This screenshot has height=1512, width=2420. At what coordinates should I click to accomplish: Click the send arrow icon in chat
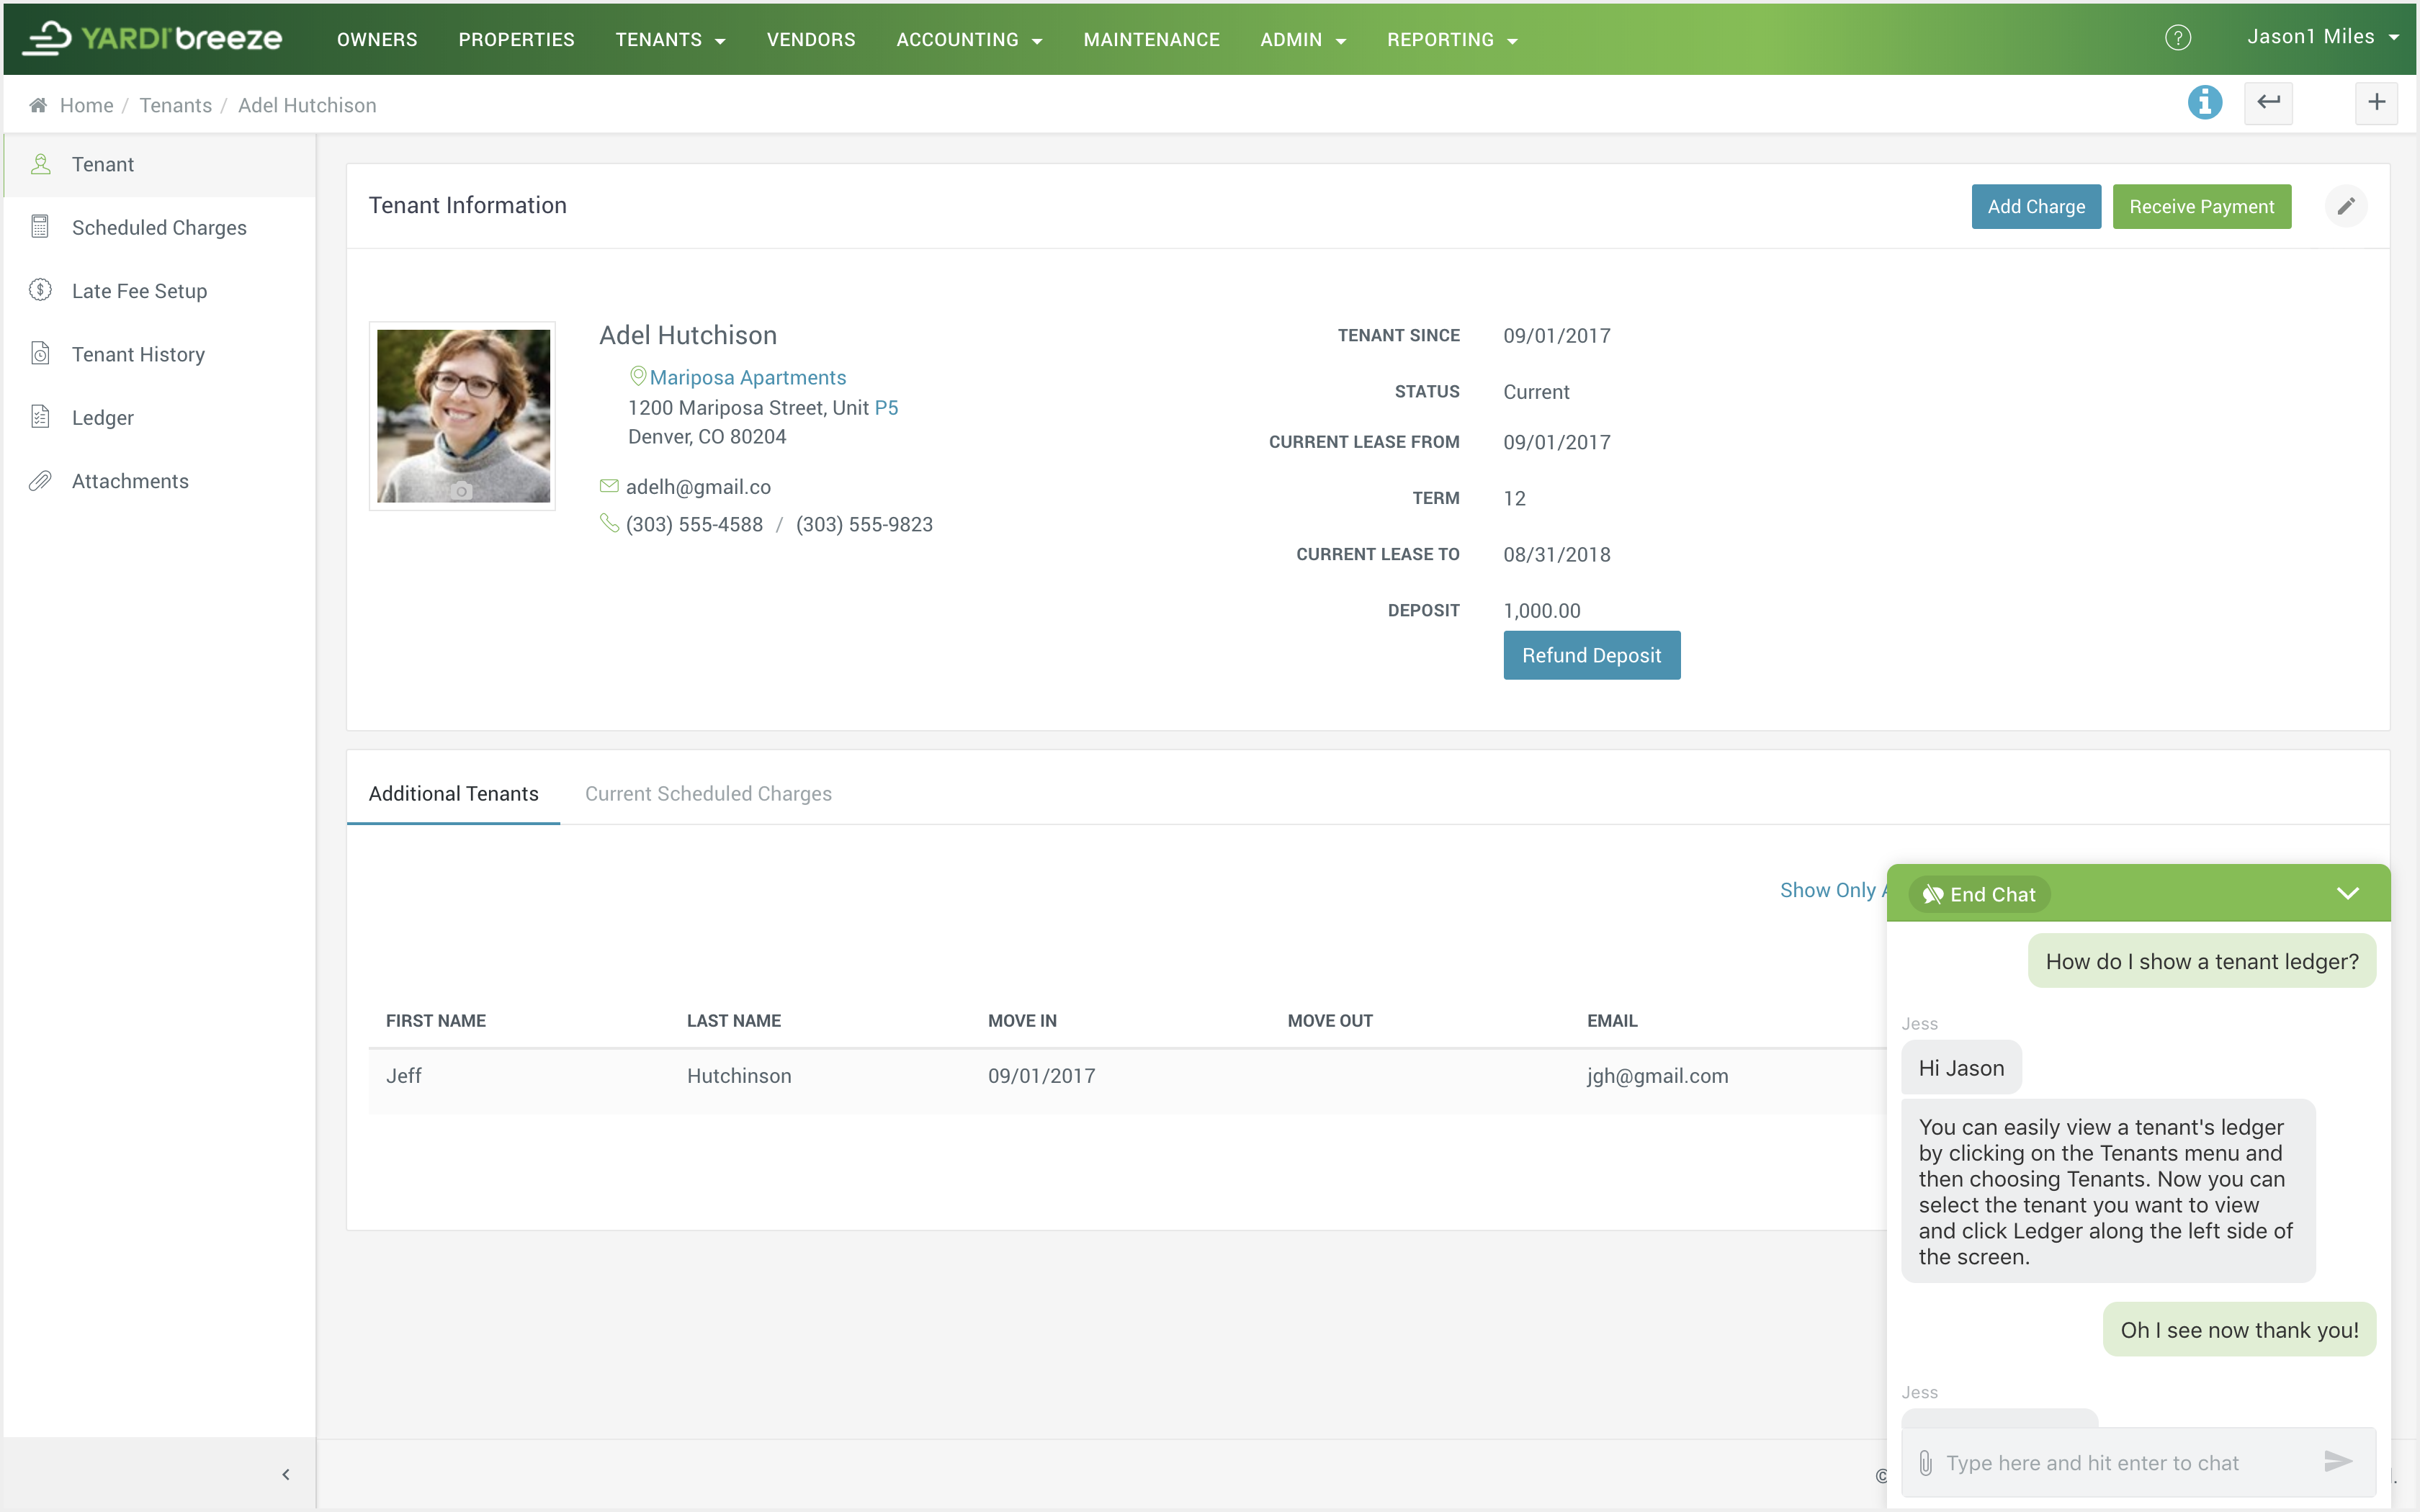tap(2337, 1462)
